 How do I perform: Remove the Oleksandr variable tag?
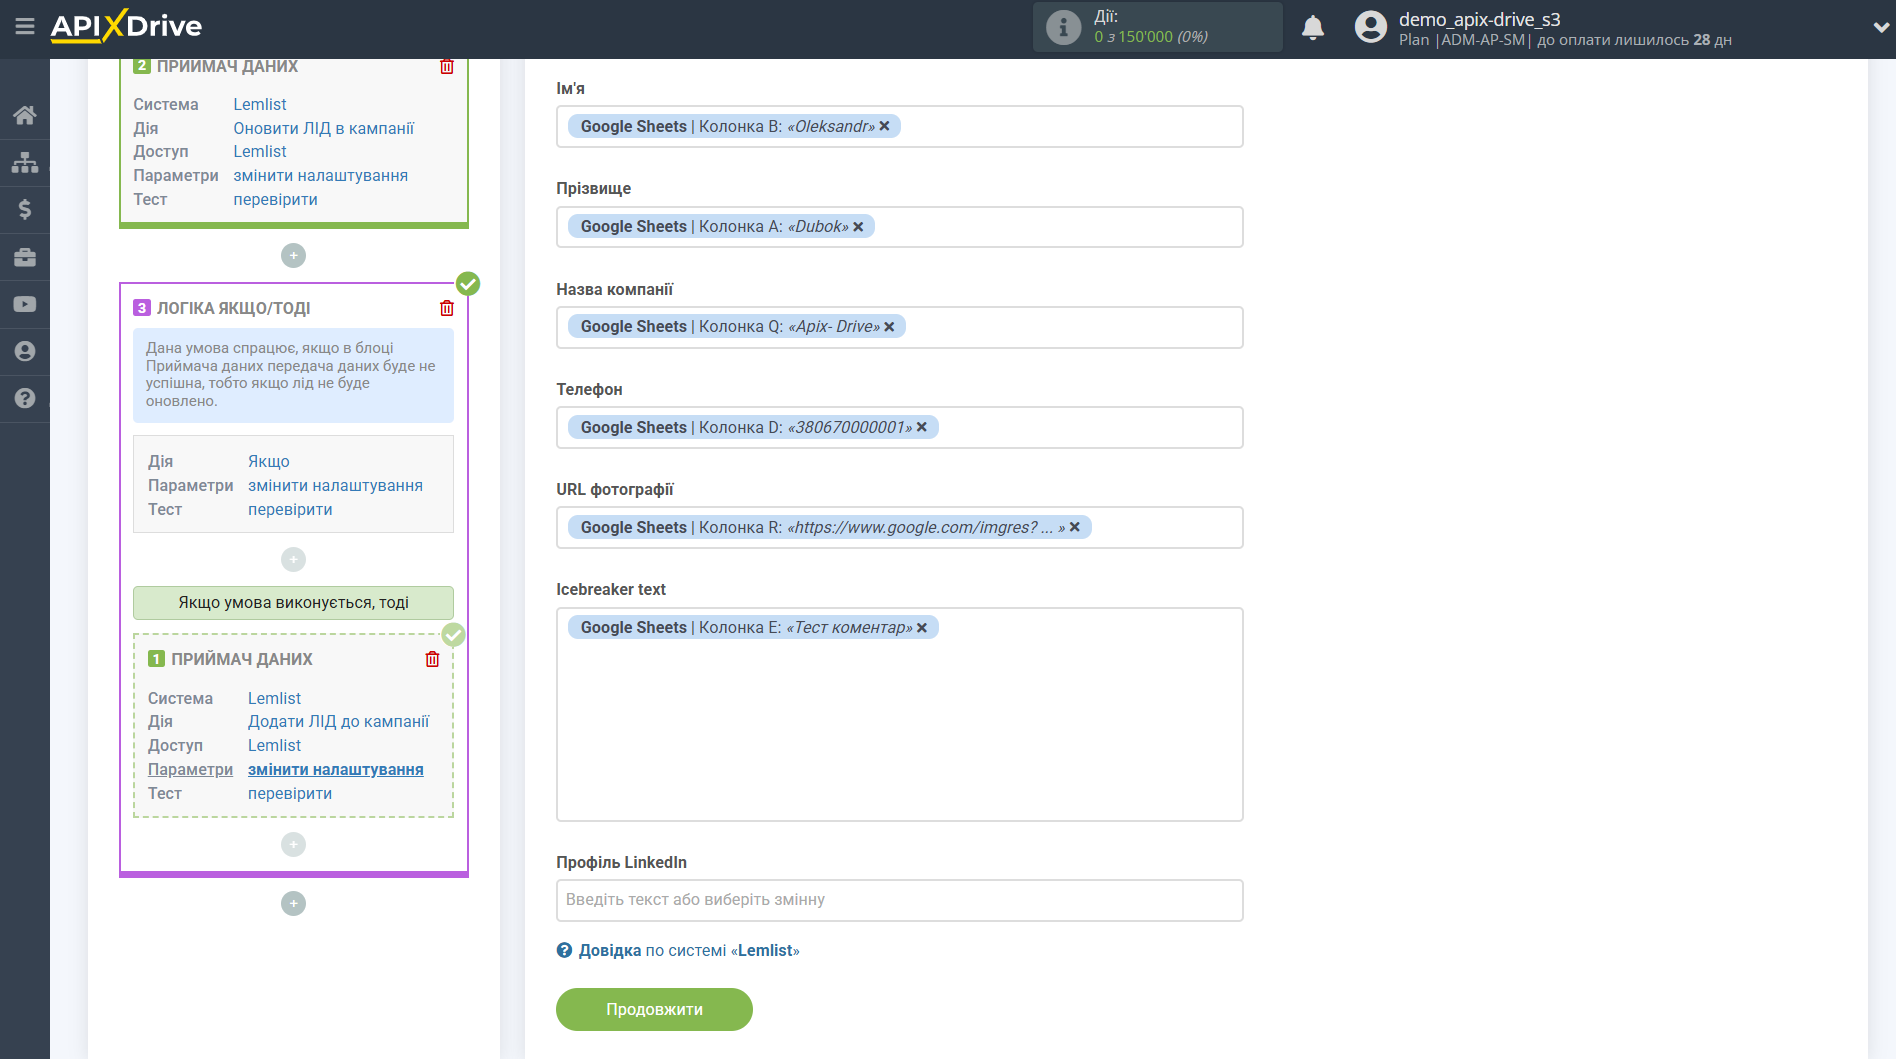pos(884,126)
